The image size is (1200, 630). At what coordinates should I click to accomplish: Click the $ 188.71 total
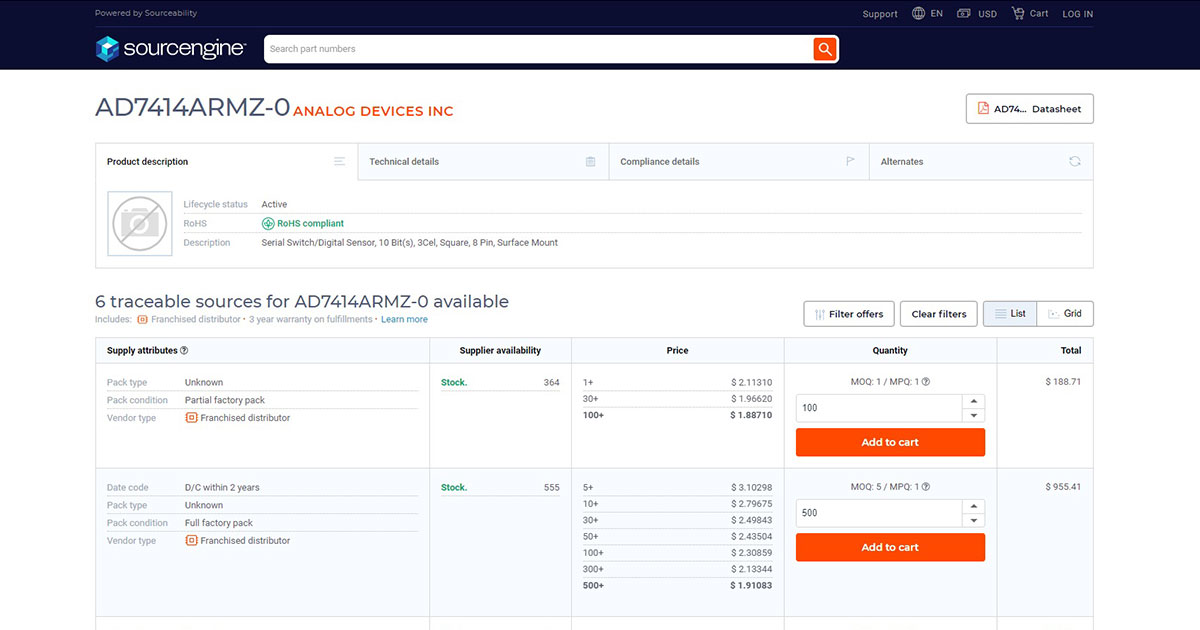pos(1063,382)
